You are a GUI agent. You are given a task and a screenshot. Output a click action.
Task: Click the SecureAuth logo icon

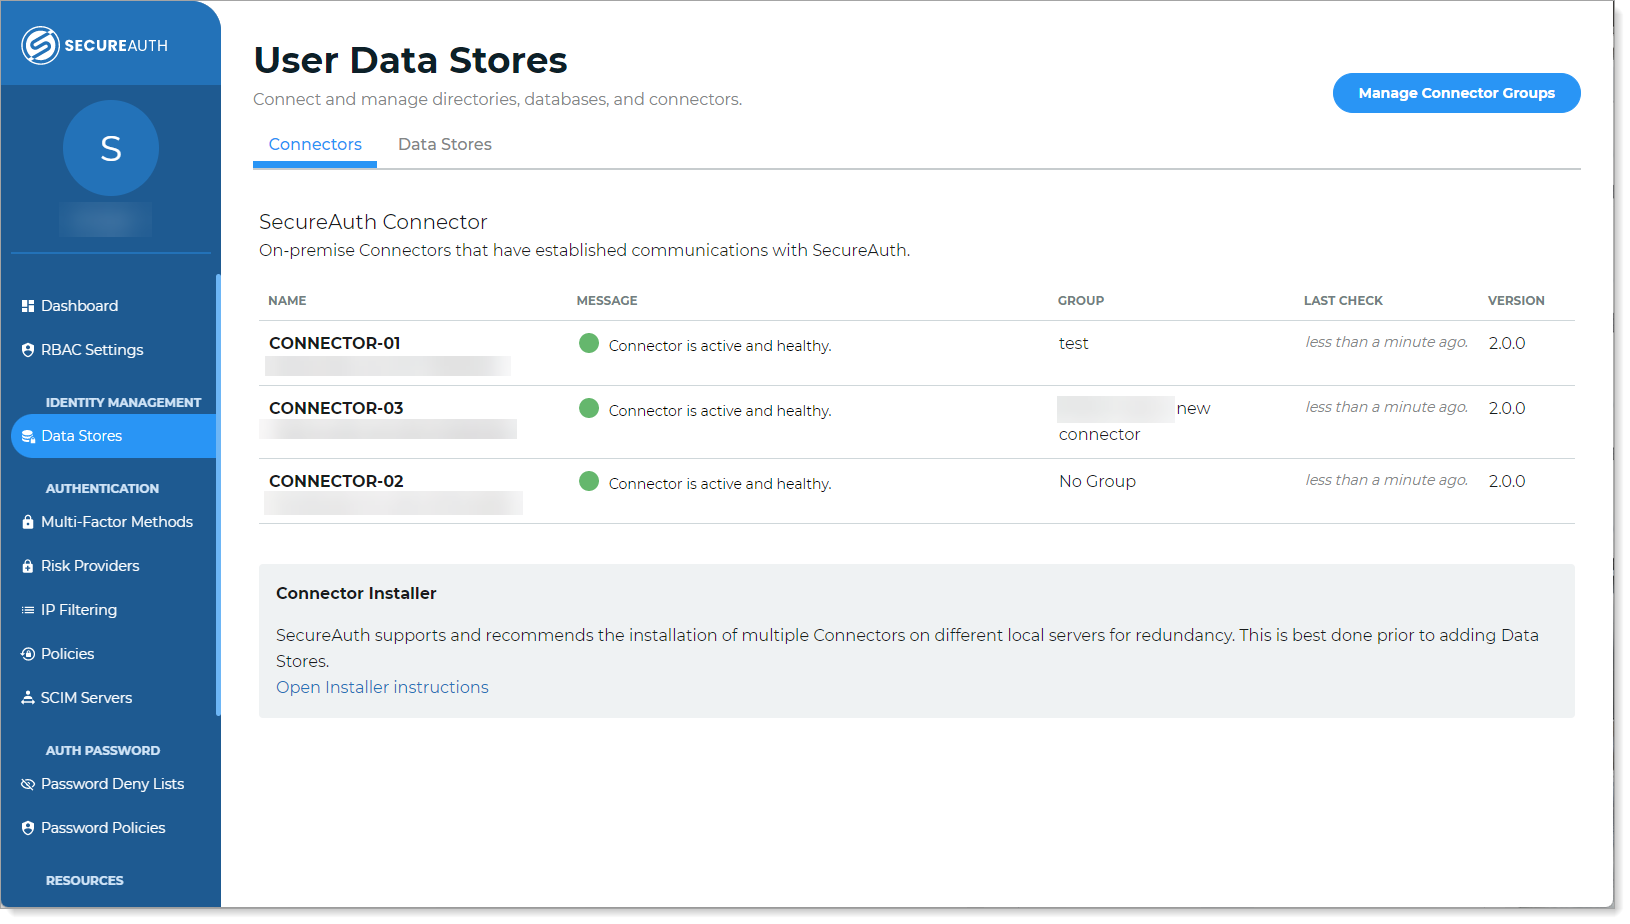point(41,46)
